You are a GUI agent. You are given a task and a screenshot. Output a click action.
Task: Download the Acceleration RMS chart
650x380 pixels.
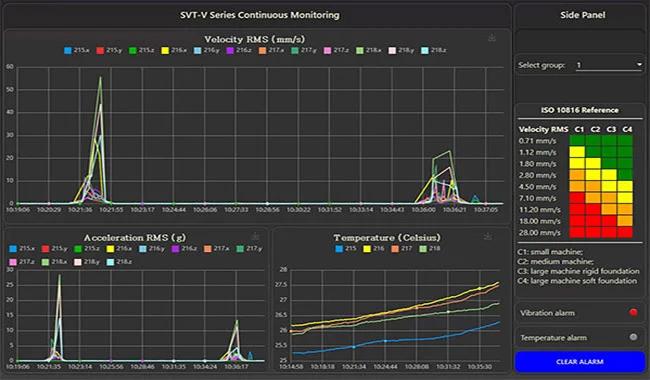tap(255, 236)
